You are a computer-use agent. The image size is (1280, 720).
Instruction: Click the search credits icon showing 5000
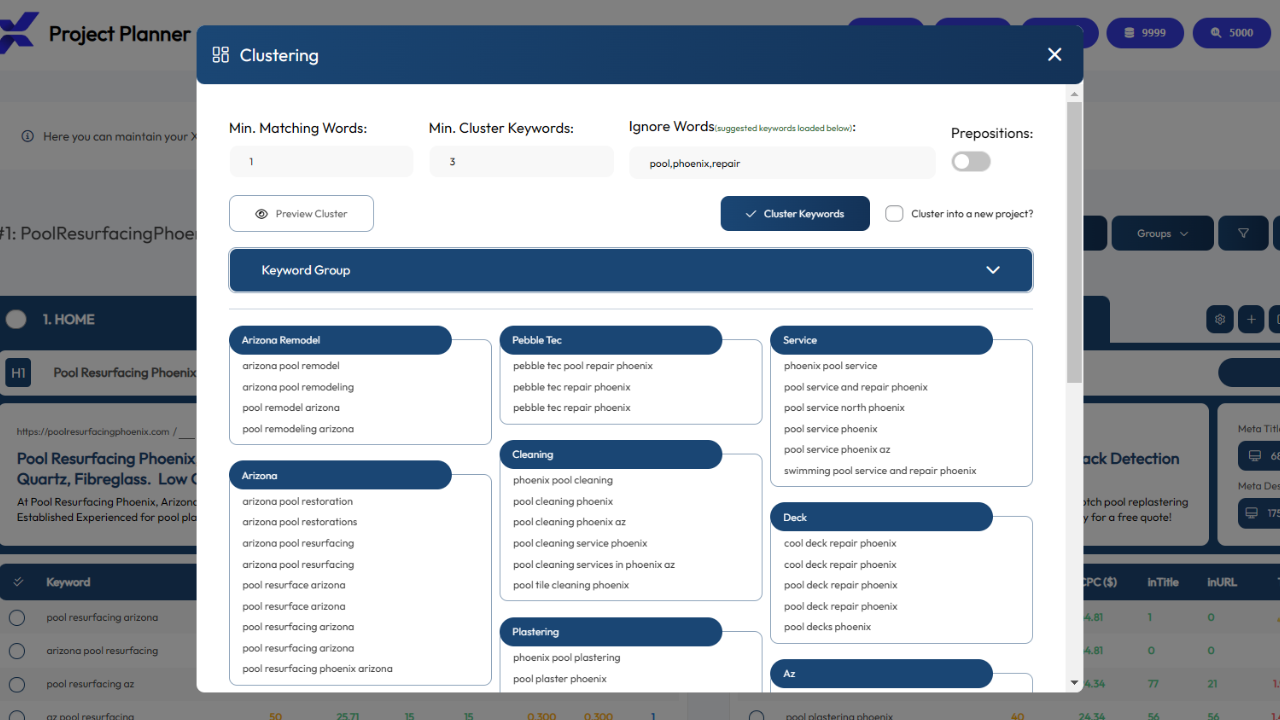pyautogui.click(x=1231, y=32)
